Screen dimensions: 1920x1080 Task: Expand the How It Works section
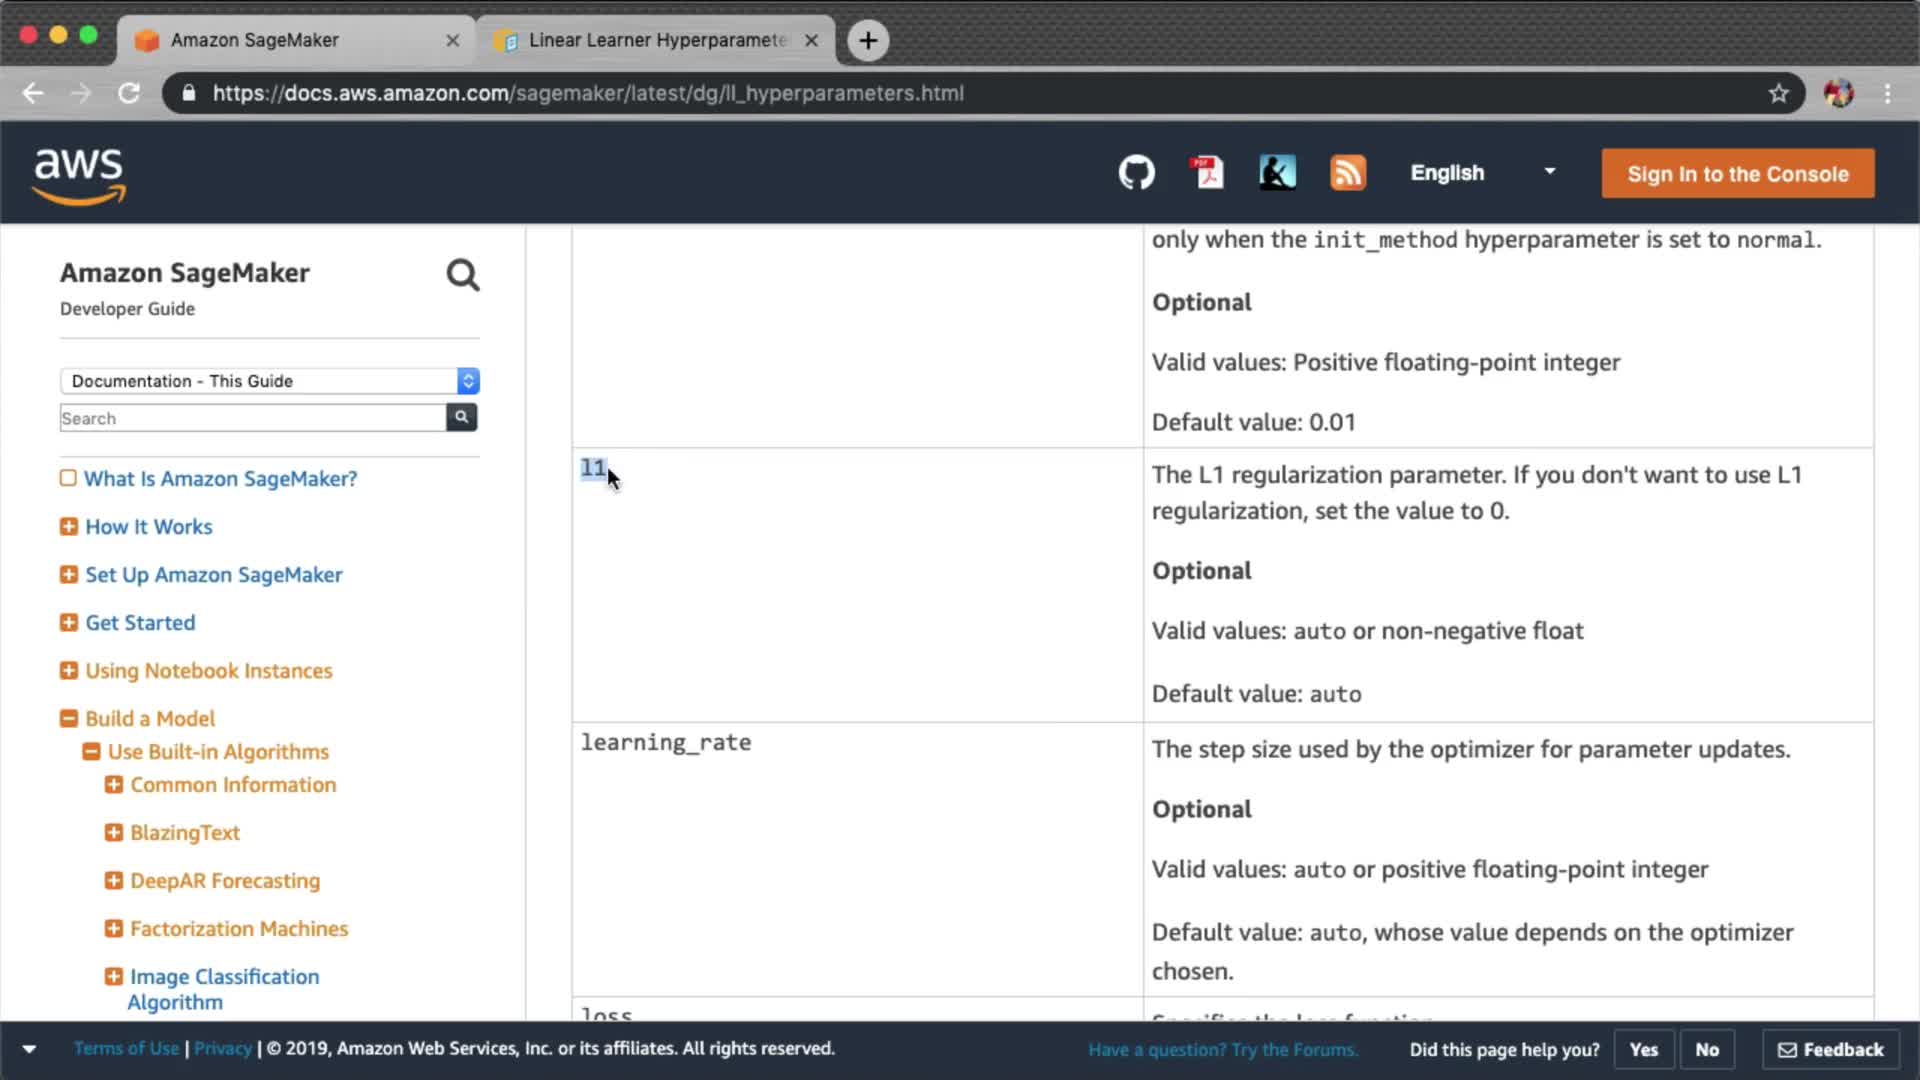[69, 527]
